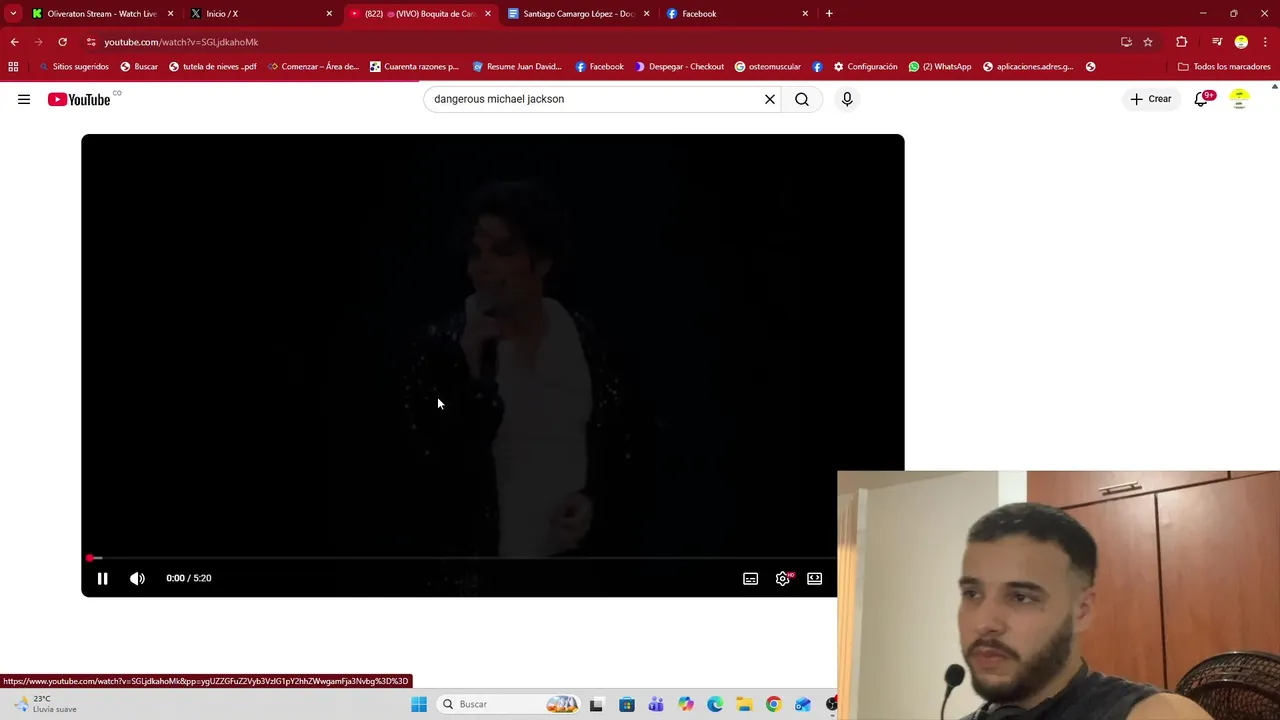Open the Todos los marcadores folder
This screenshot has height=720, width=1280.
[x=1224, y=67]
